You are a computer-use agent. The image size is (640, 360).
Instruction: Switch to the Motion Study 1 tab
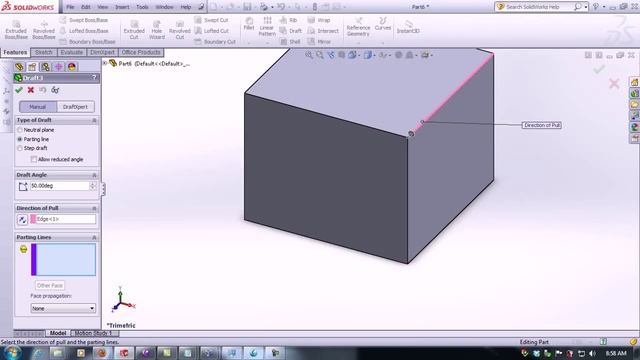(x=93, y=333)
